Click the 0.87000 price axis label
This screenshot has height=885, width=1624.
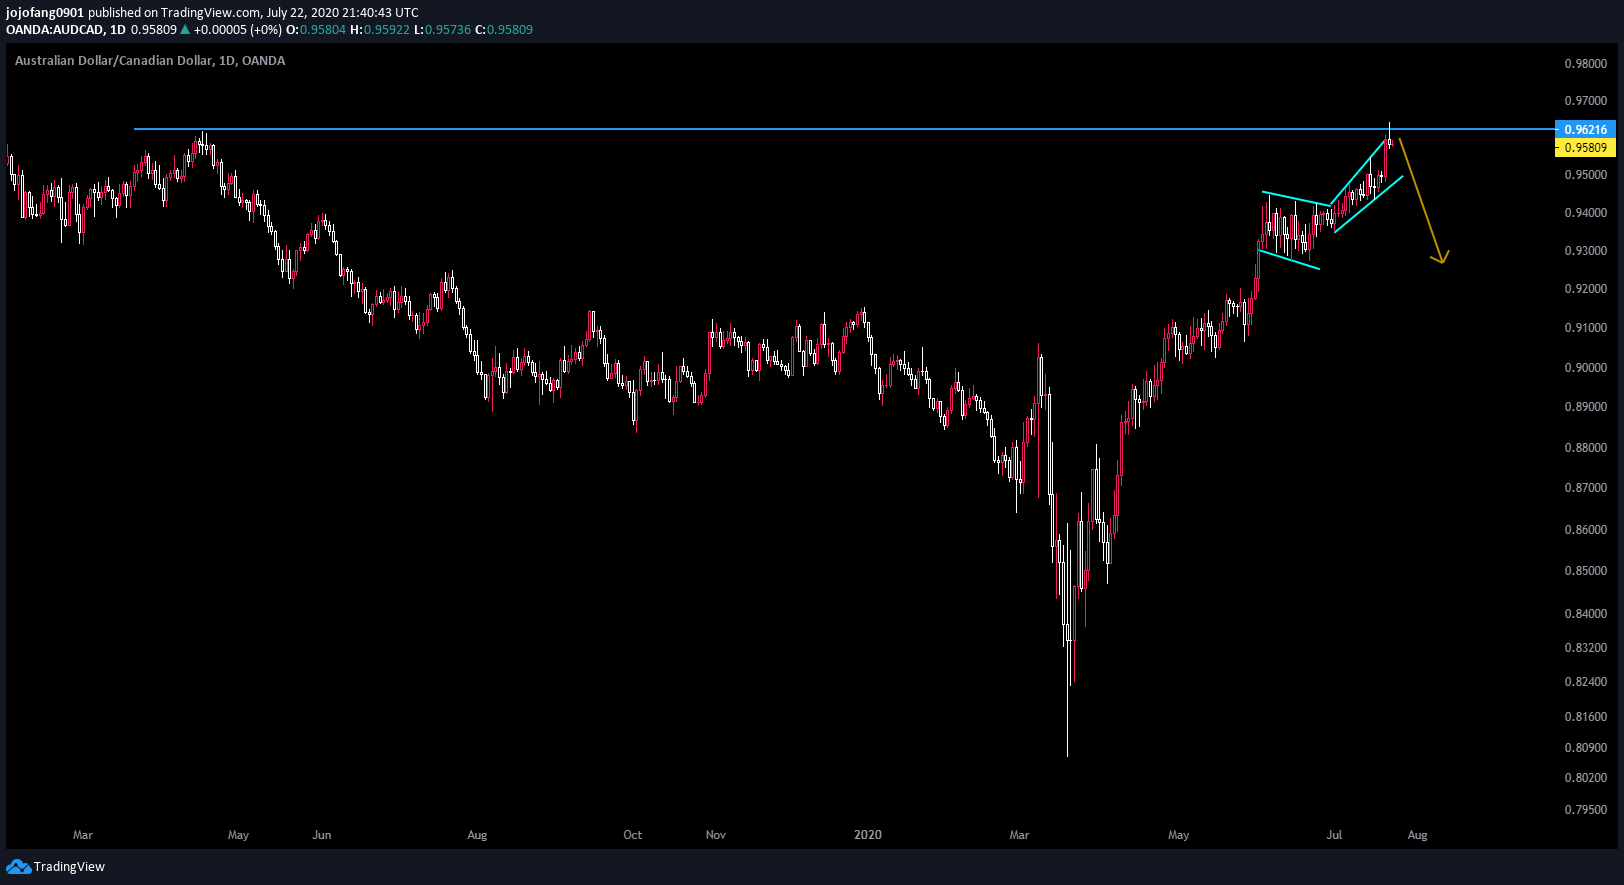point(1586,488)
